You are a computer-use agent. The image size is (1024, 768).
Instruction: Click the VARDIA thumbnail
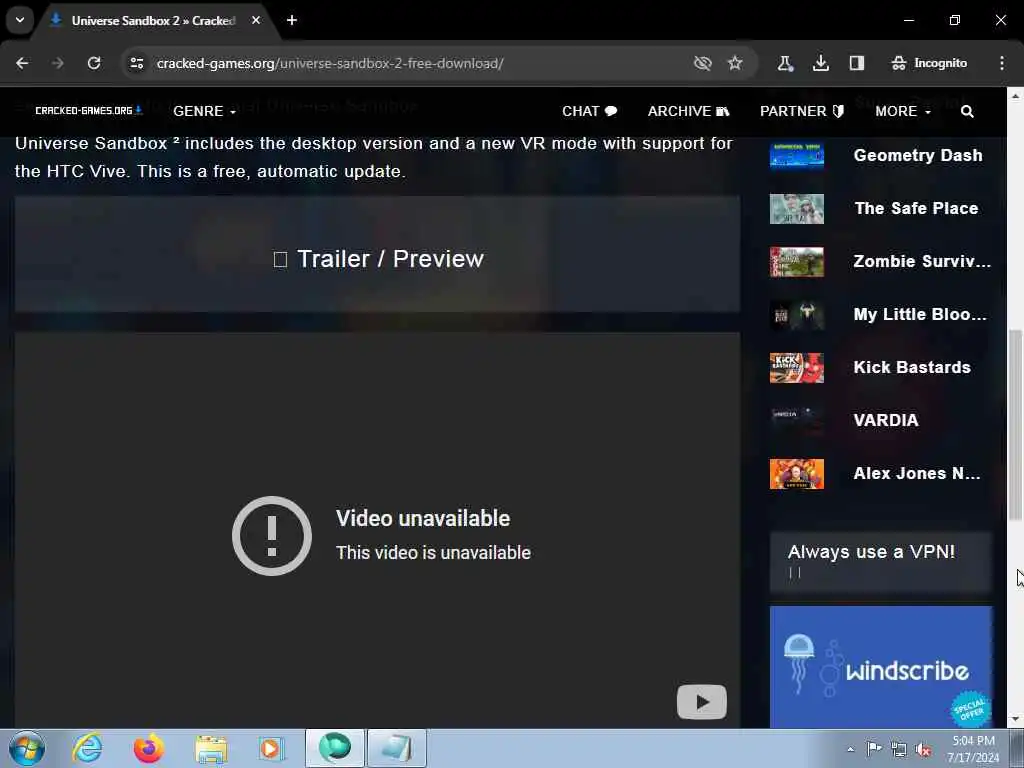(x=797, y=421)
